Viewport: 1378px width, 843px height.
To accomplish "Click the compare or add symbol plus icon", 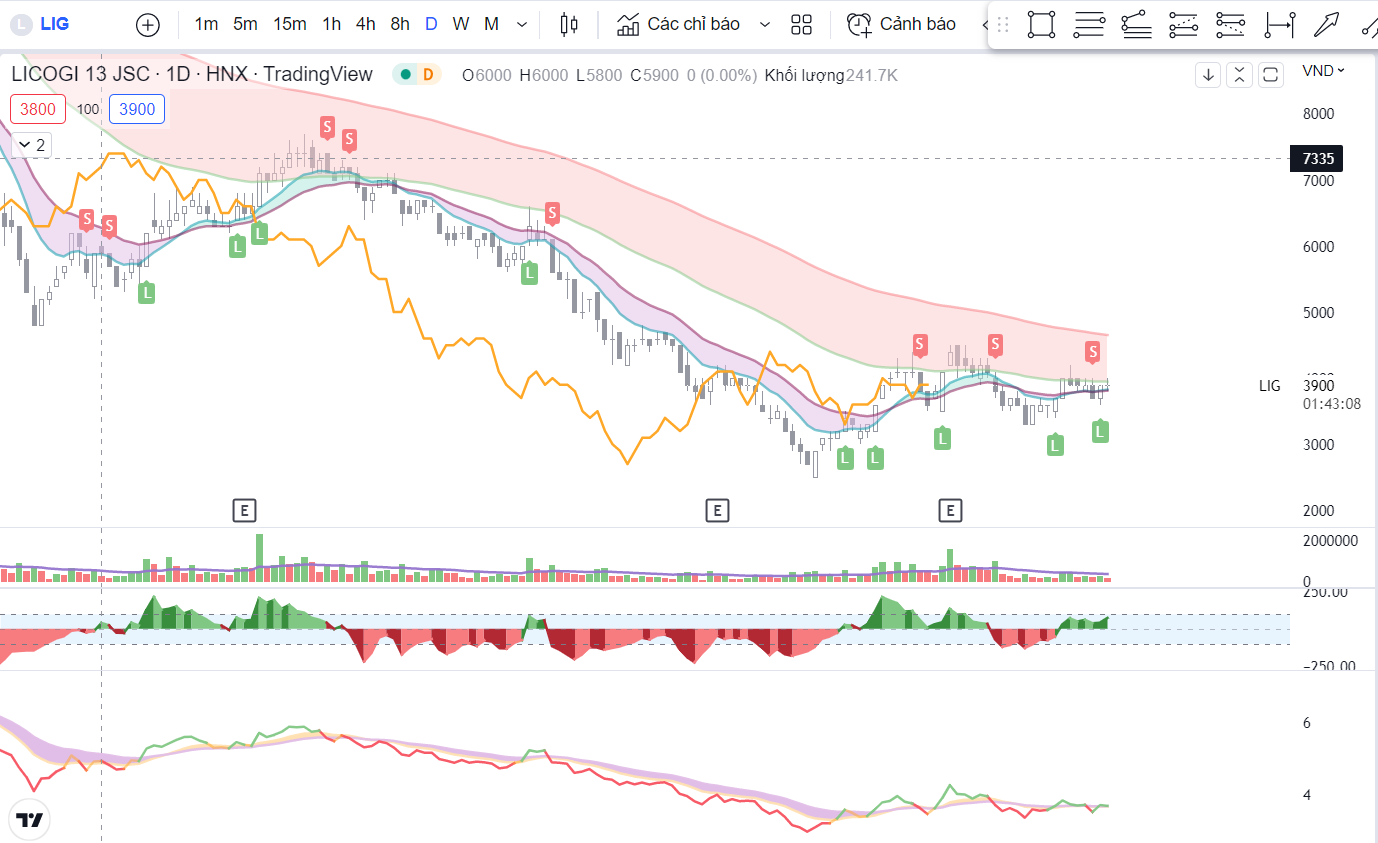I will point(148,24).
